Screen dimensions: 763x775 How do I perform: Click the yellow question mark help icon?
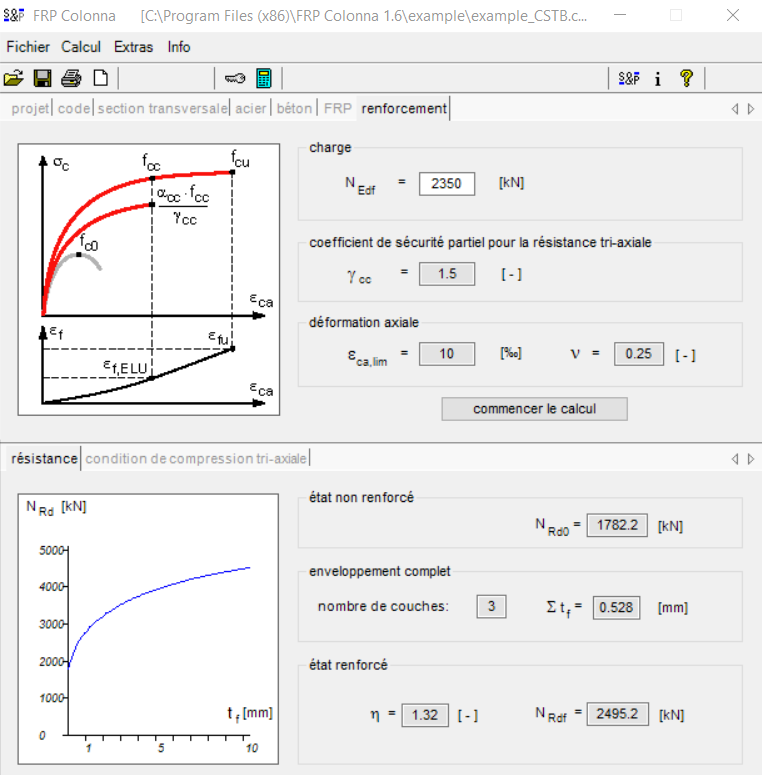coord(686,79)
